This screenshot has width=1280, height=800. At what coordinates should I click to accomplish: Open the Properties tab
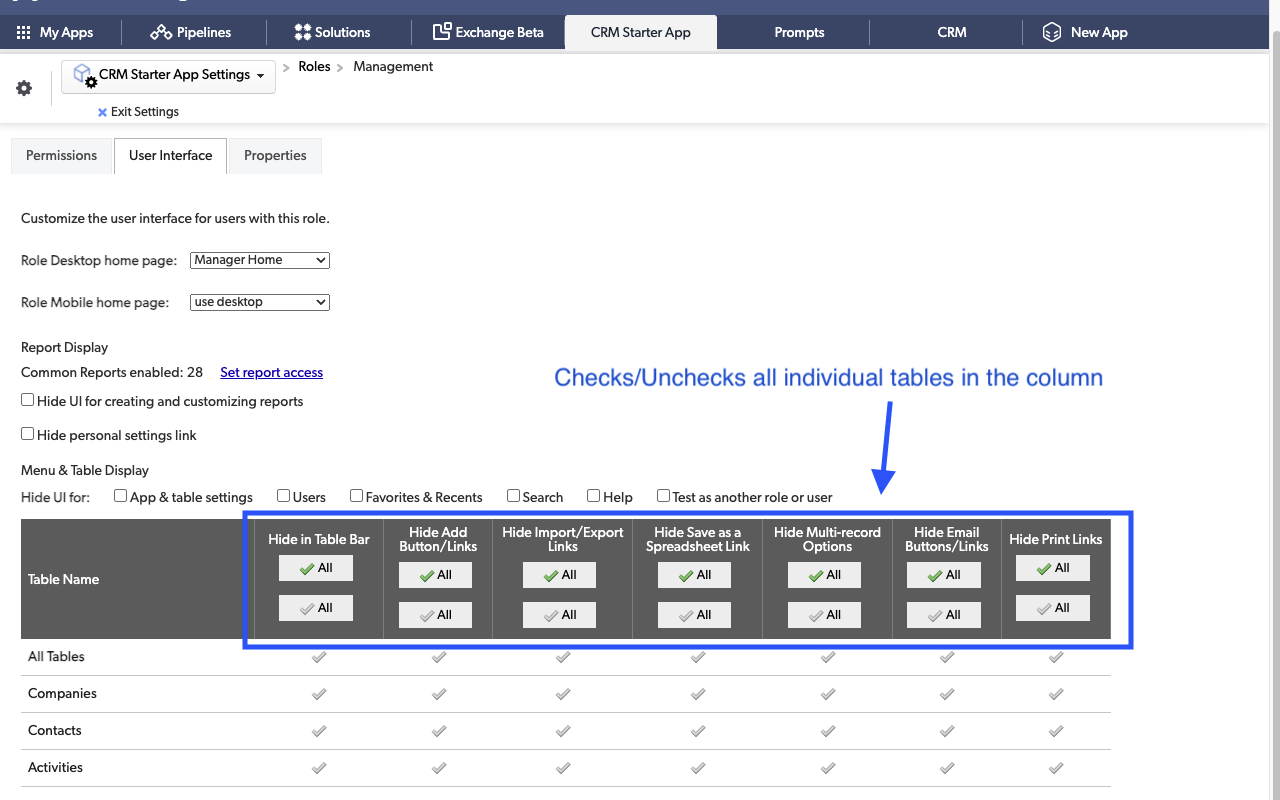(274, 155)
